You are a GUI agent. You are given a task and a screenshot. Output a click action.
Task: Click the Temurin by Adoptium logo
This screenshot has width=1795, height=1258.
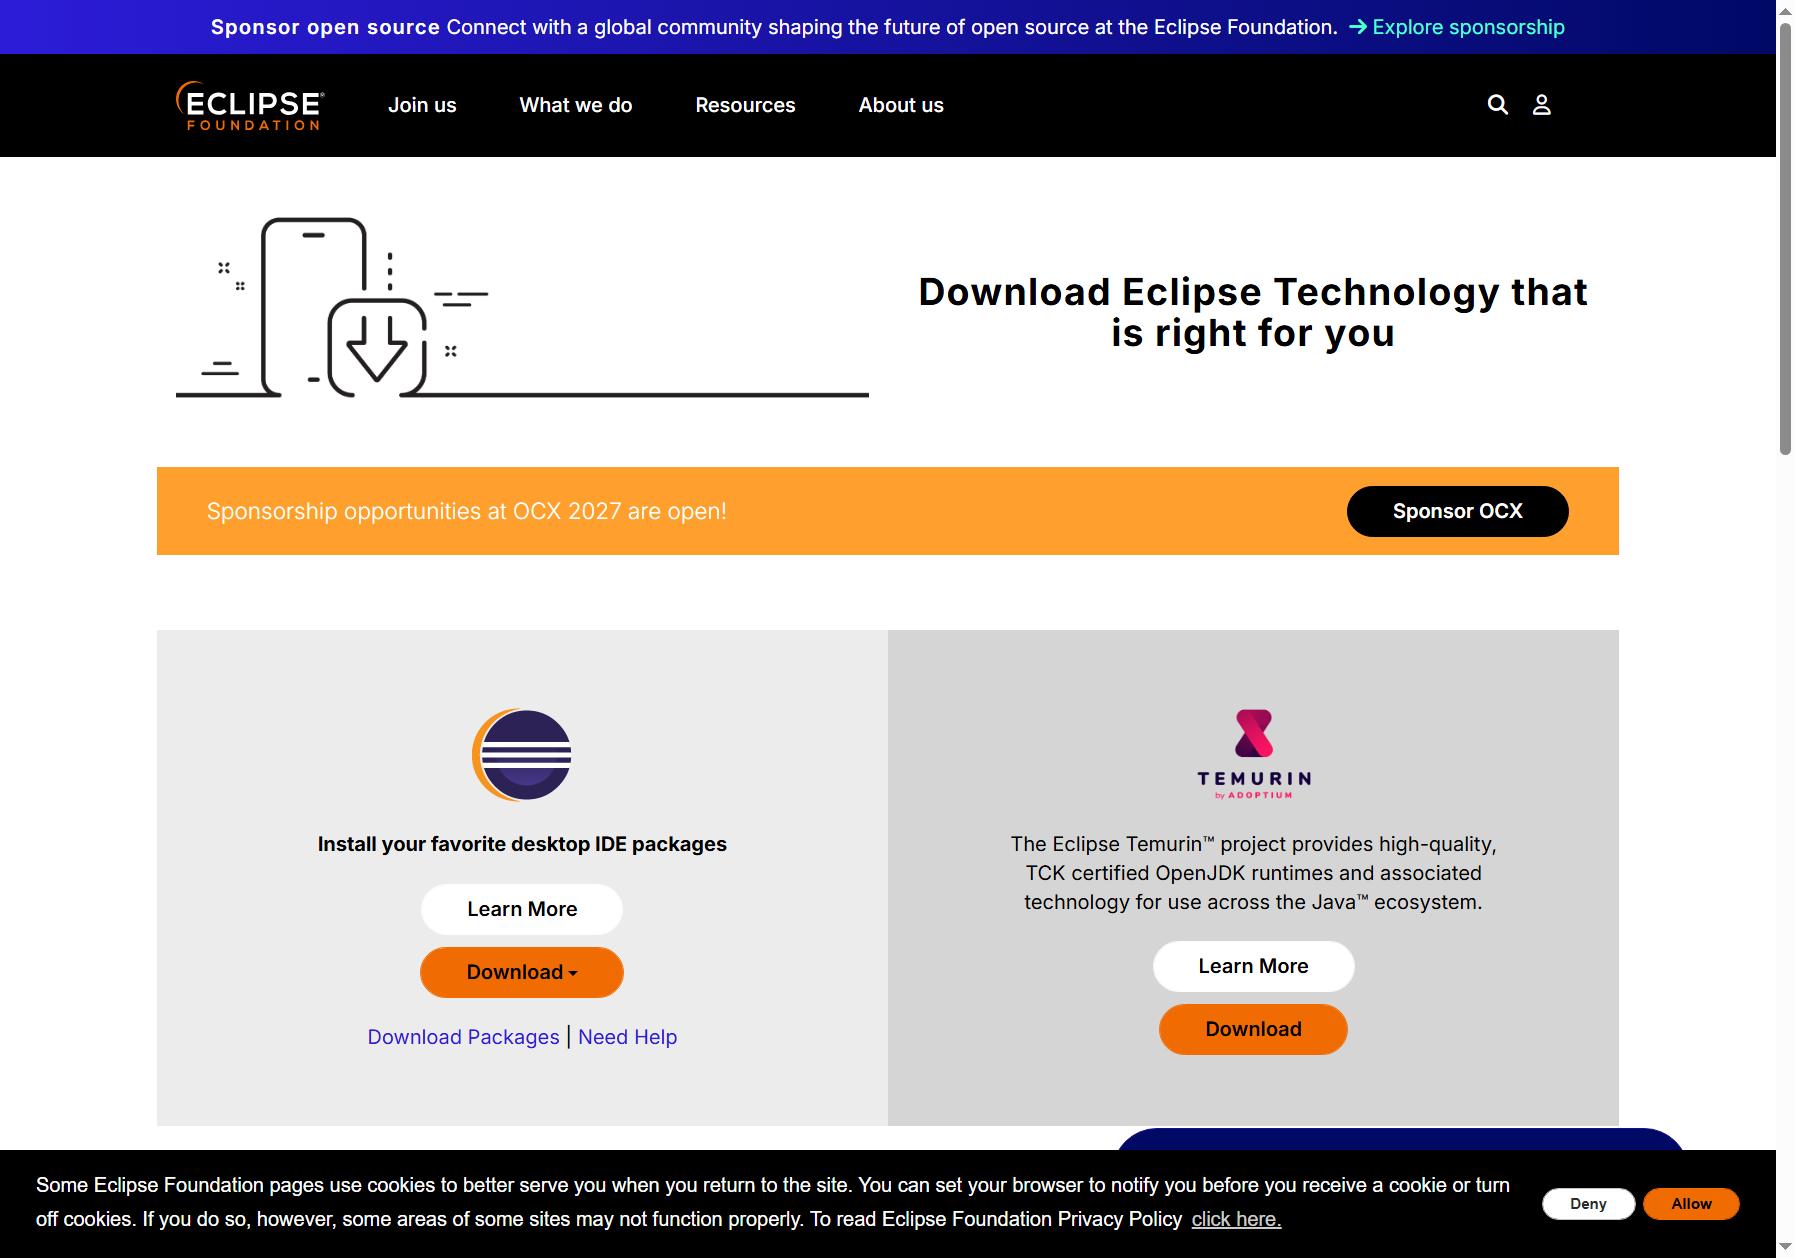tap(1253, 754)
